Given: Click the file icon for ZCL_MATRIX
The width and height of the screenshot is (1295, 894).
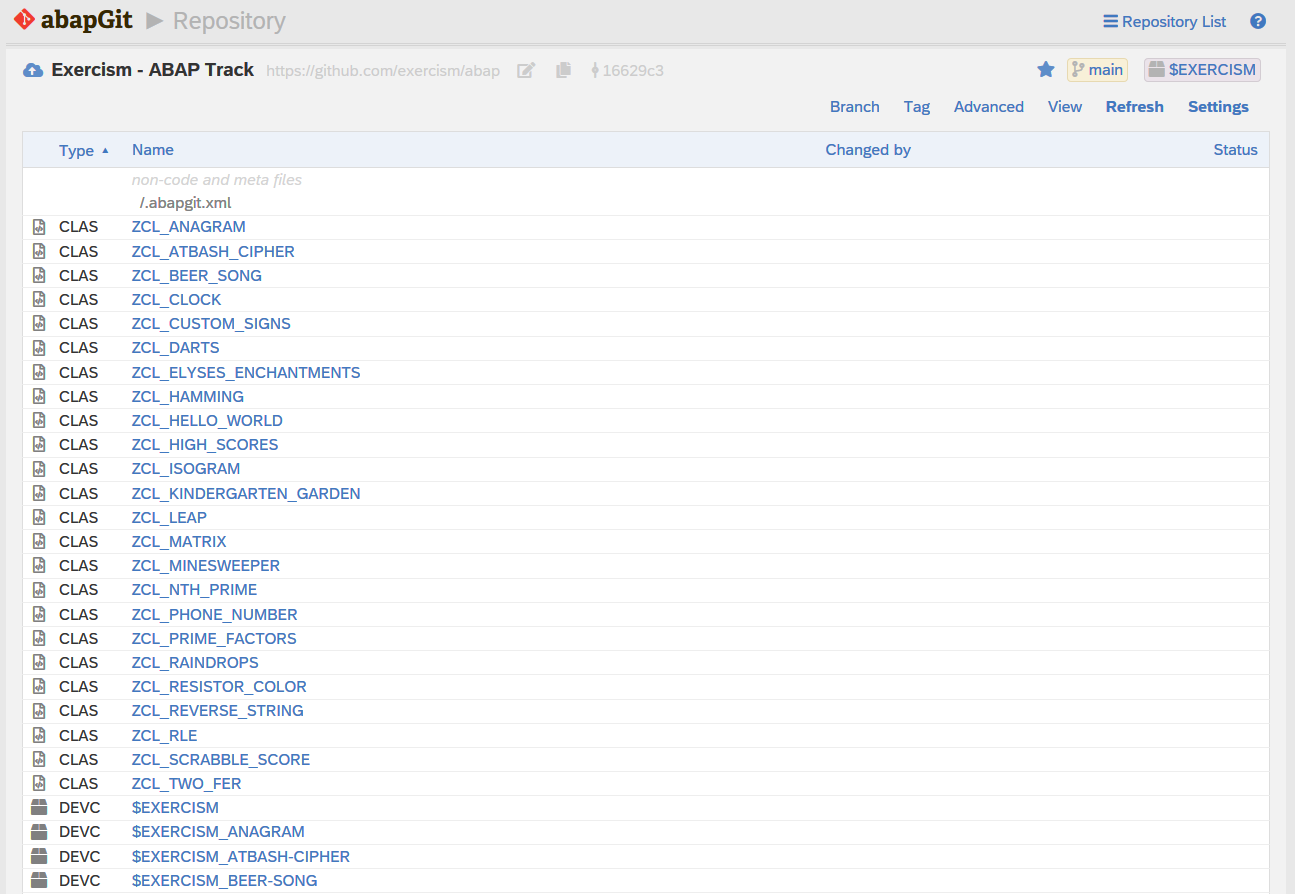Looking at the screenshot, I should (39, 541).
